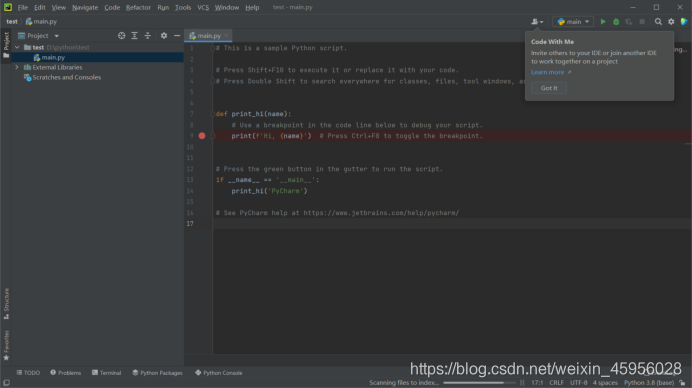Open TODO tool window
The width and height of the screenshot is (692, 388).
[x=29, y=373]
